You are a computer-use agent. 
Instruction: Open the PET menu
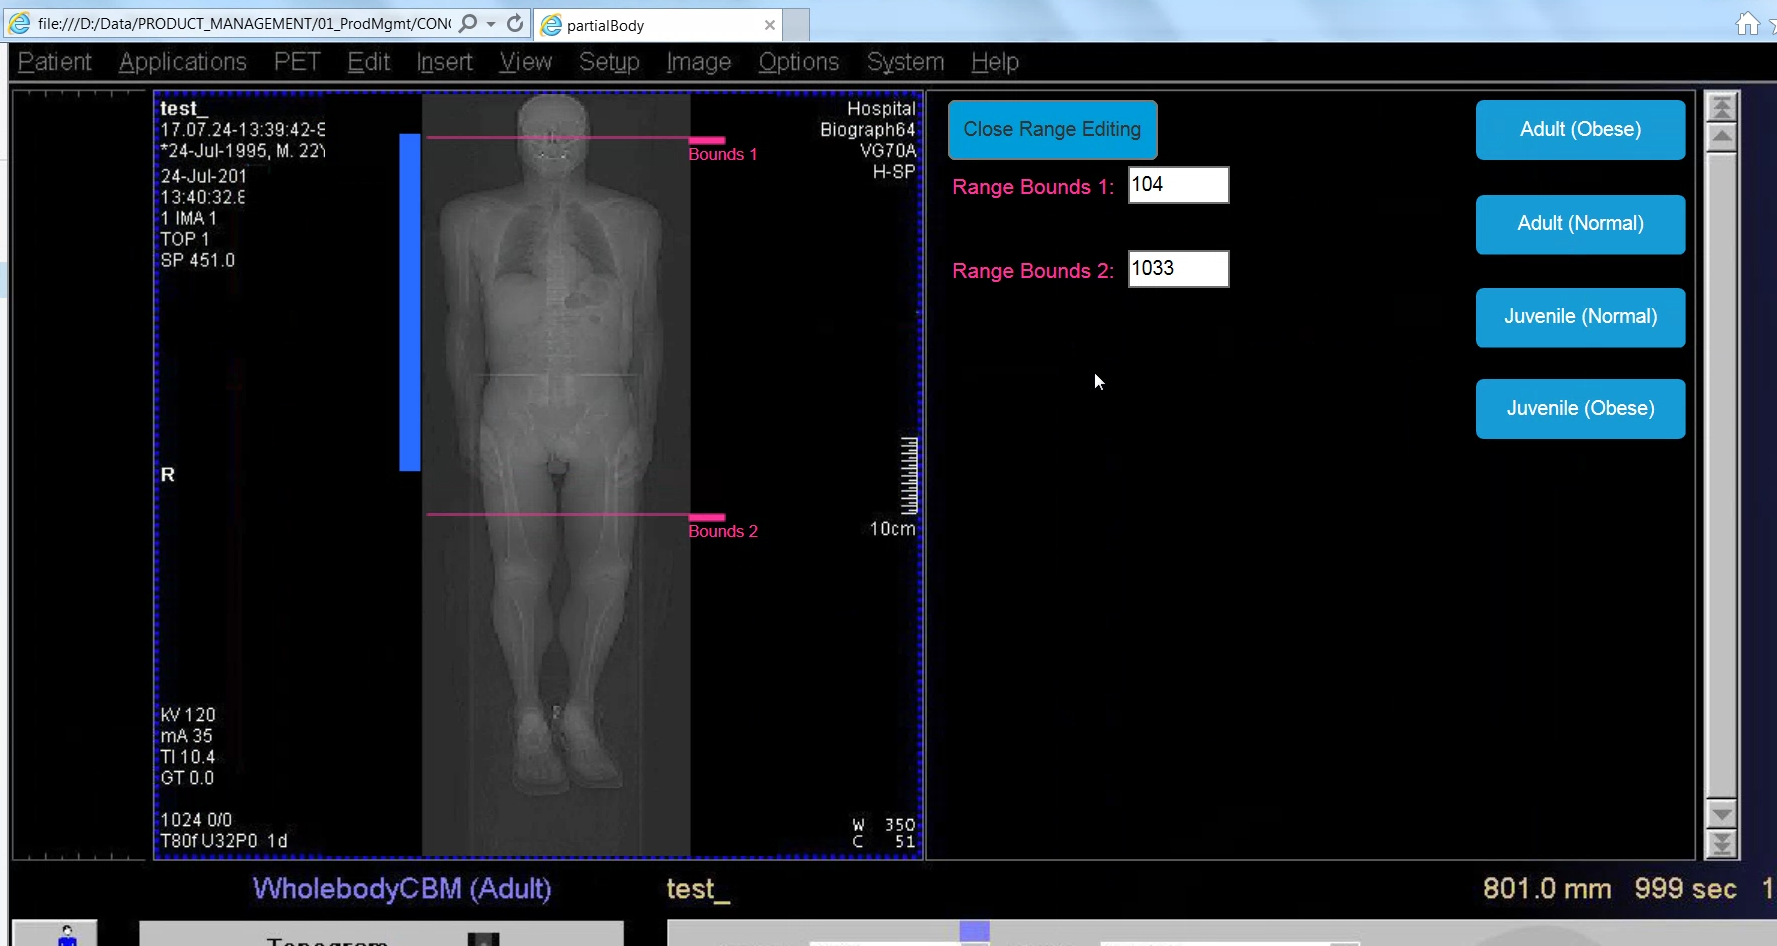(x=297, y=62)
